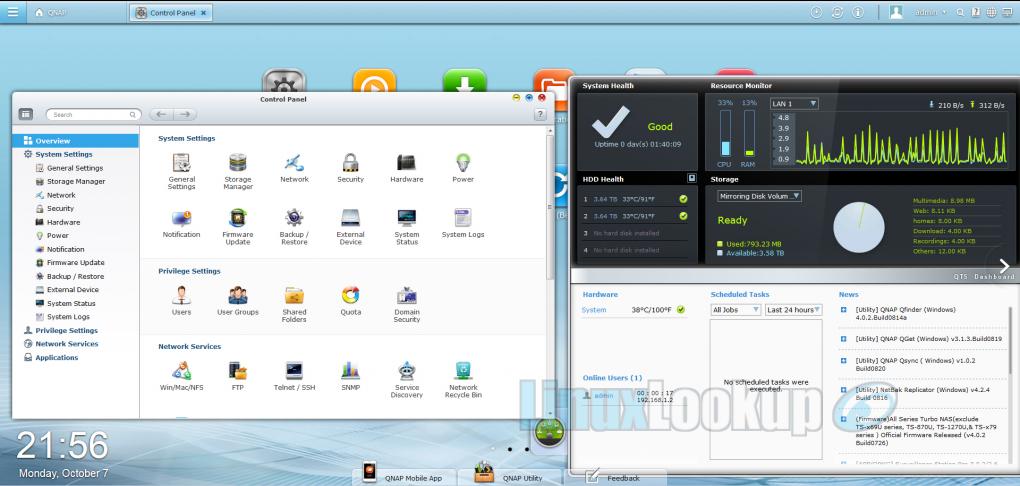Click the Feedback button at bottom
Image resolution: width=1020 pixels, height=486 pixels.
click(x=615, y=478)
